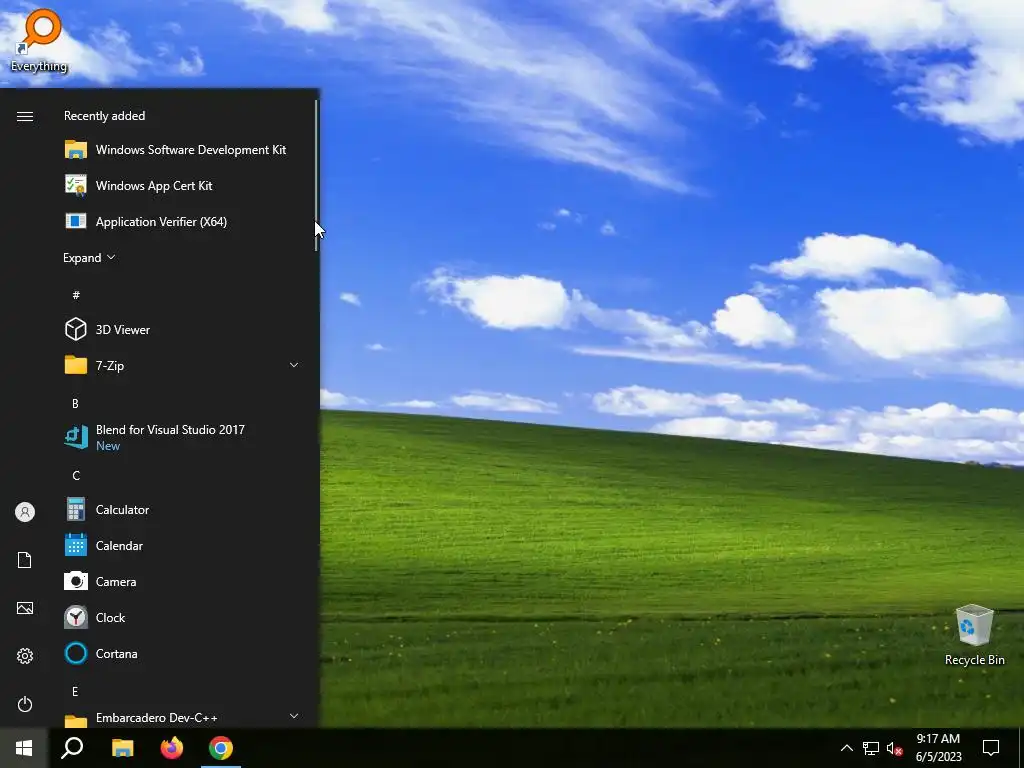This screenshot has height=768, width=1024.
Task: Open the Calculator app
Action: pyautogui.click(x=184, y=509)
